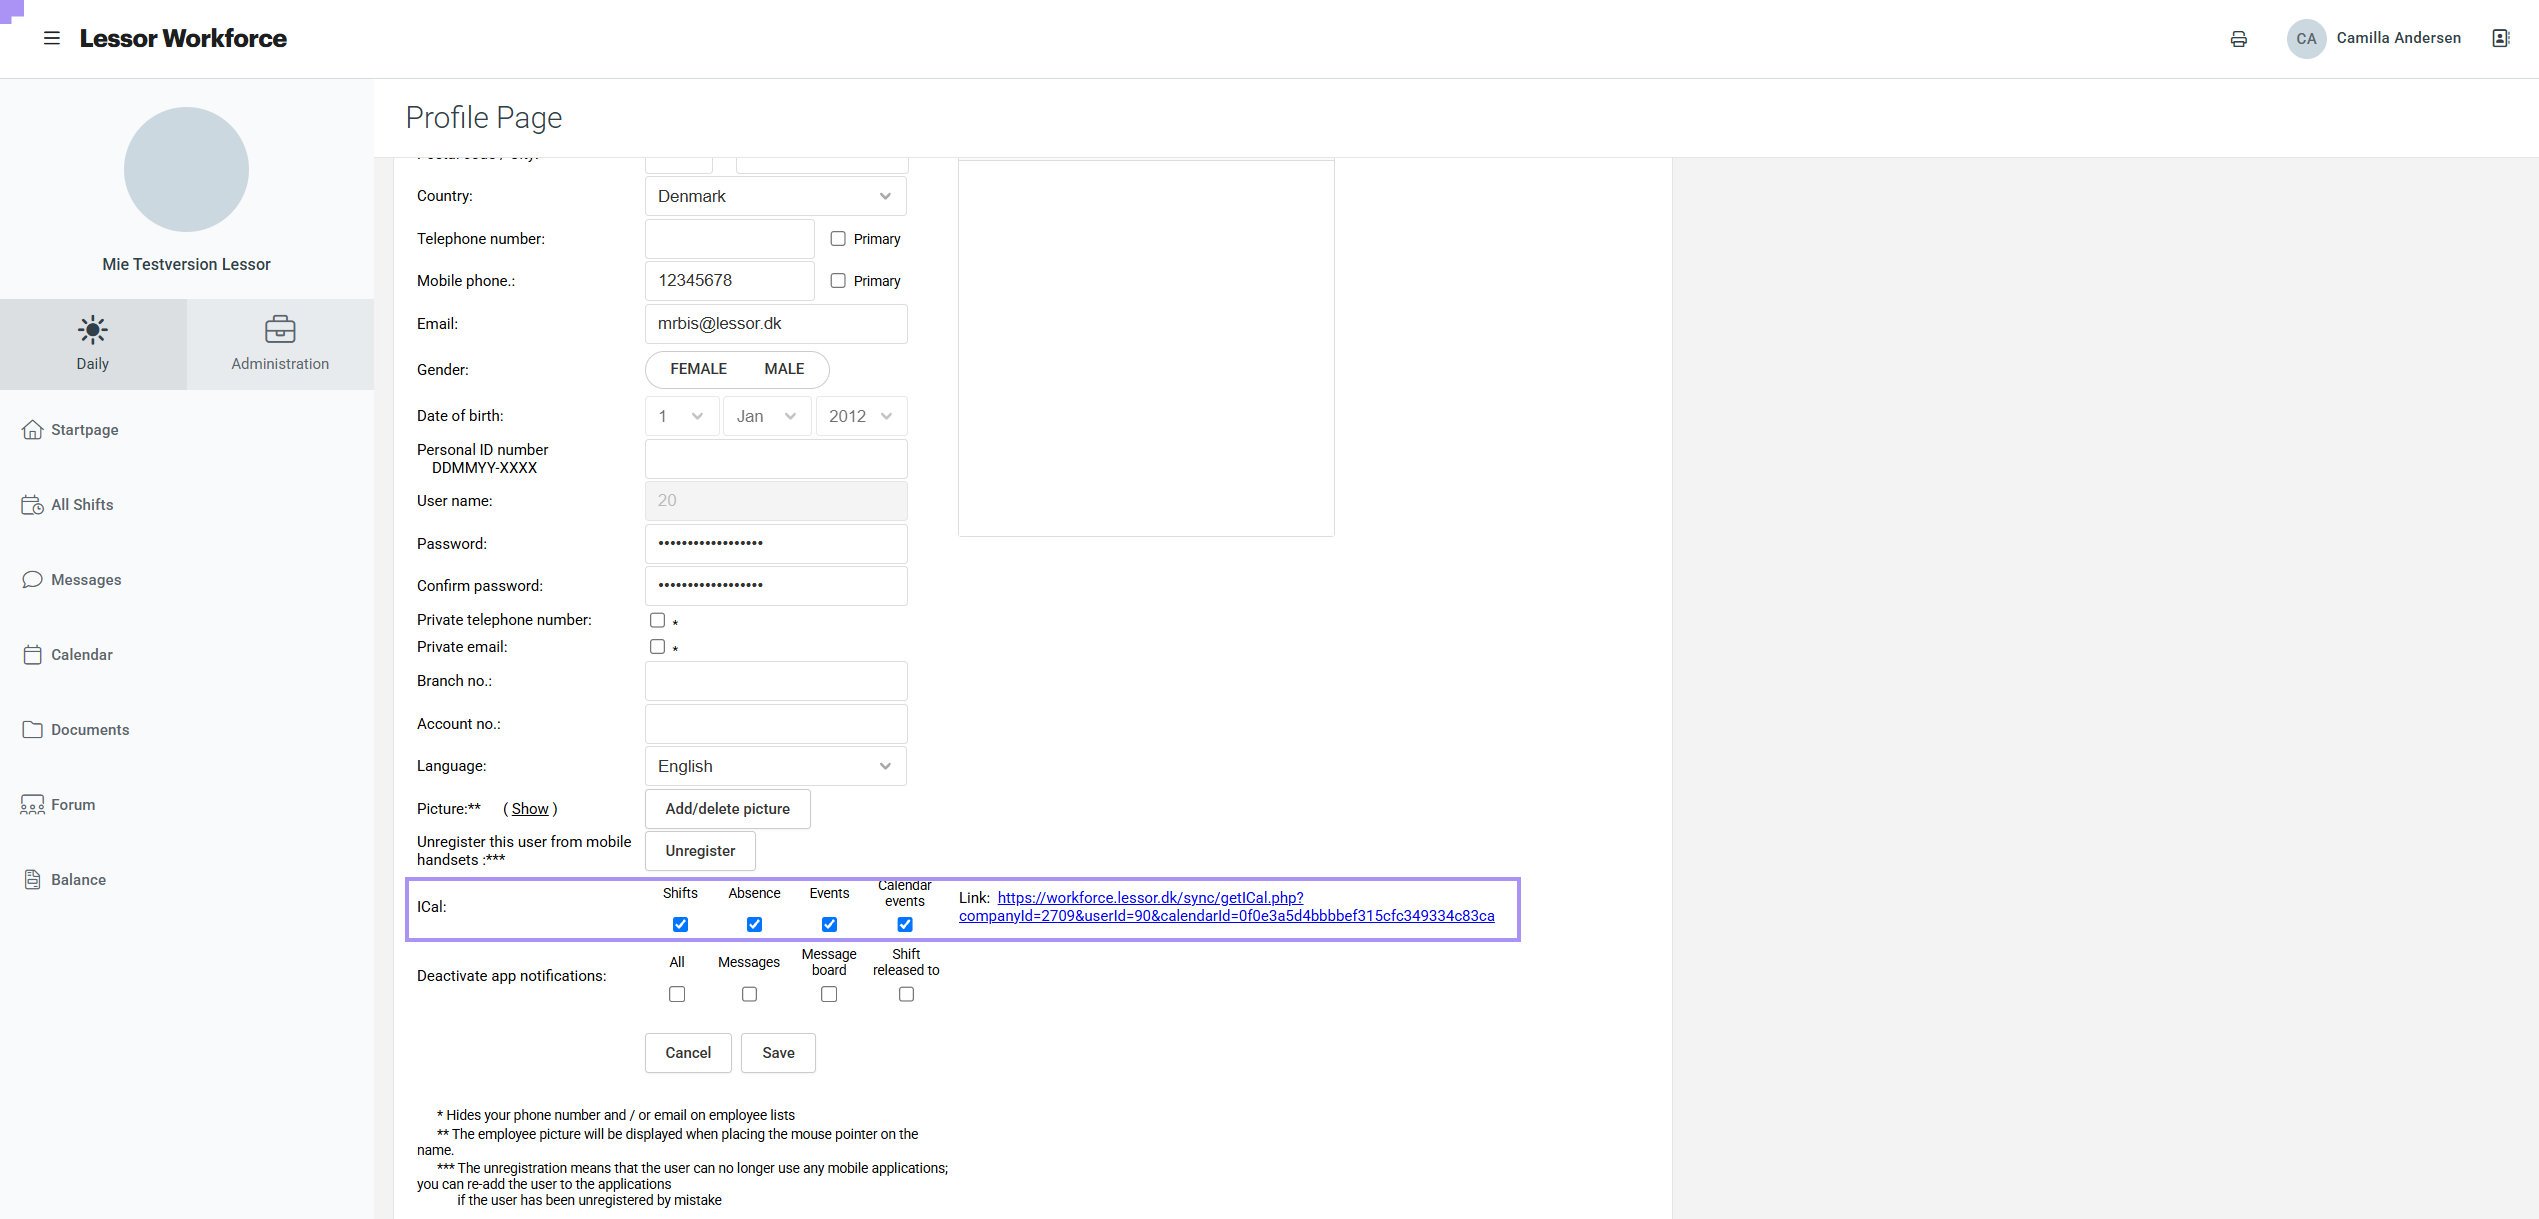
Task: Click the Calendar icon in sidebar
Action: point(33,655)
